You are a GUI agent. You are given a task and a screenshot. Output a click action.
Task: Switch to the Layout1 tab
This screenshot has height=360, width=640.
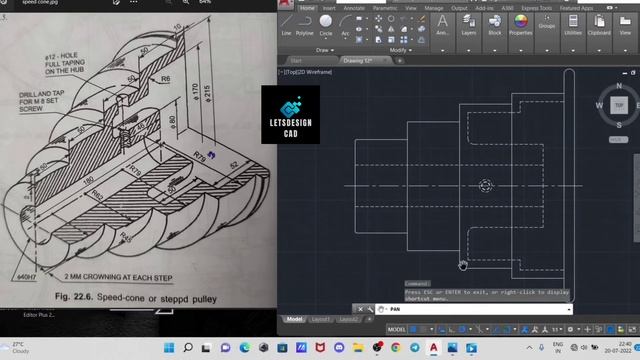pyautogui.click(x=320, y=319)
